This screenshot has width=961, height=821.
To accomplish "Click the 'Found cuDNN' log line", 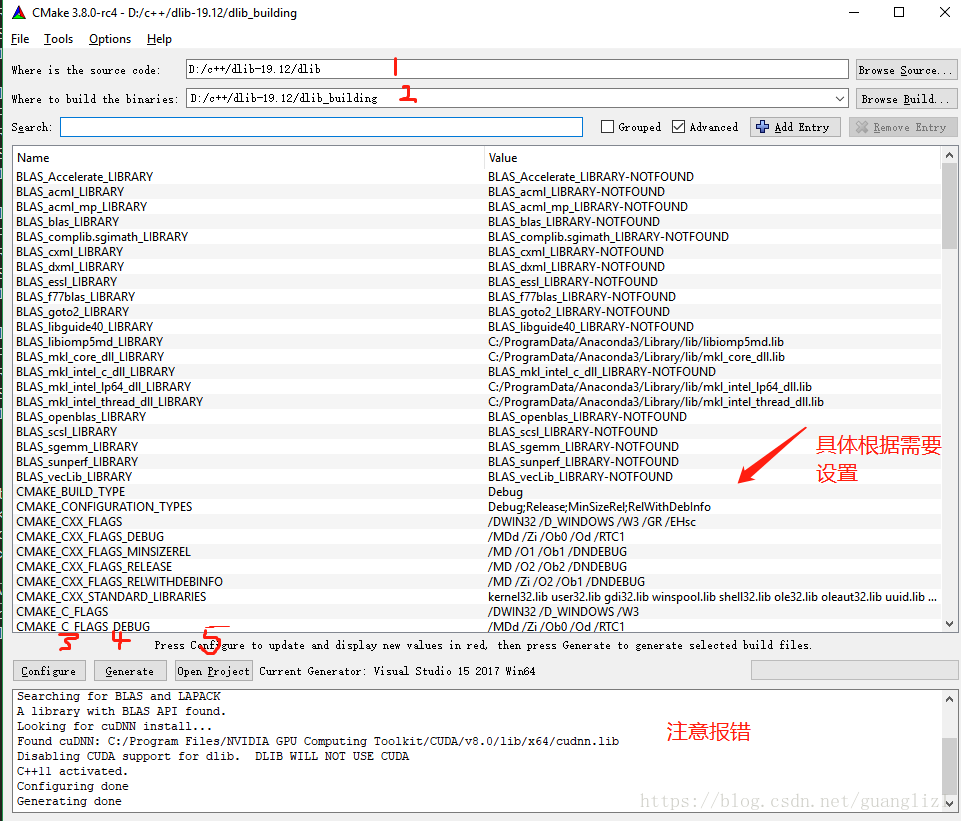I will 317,741.
